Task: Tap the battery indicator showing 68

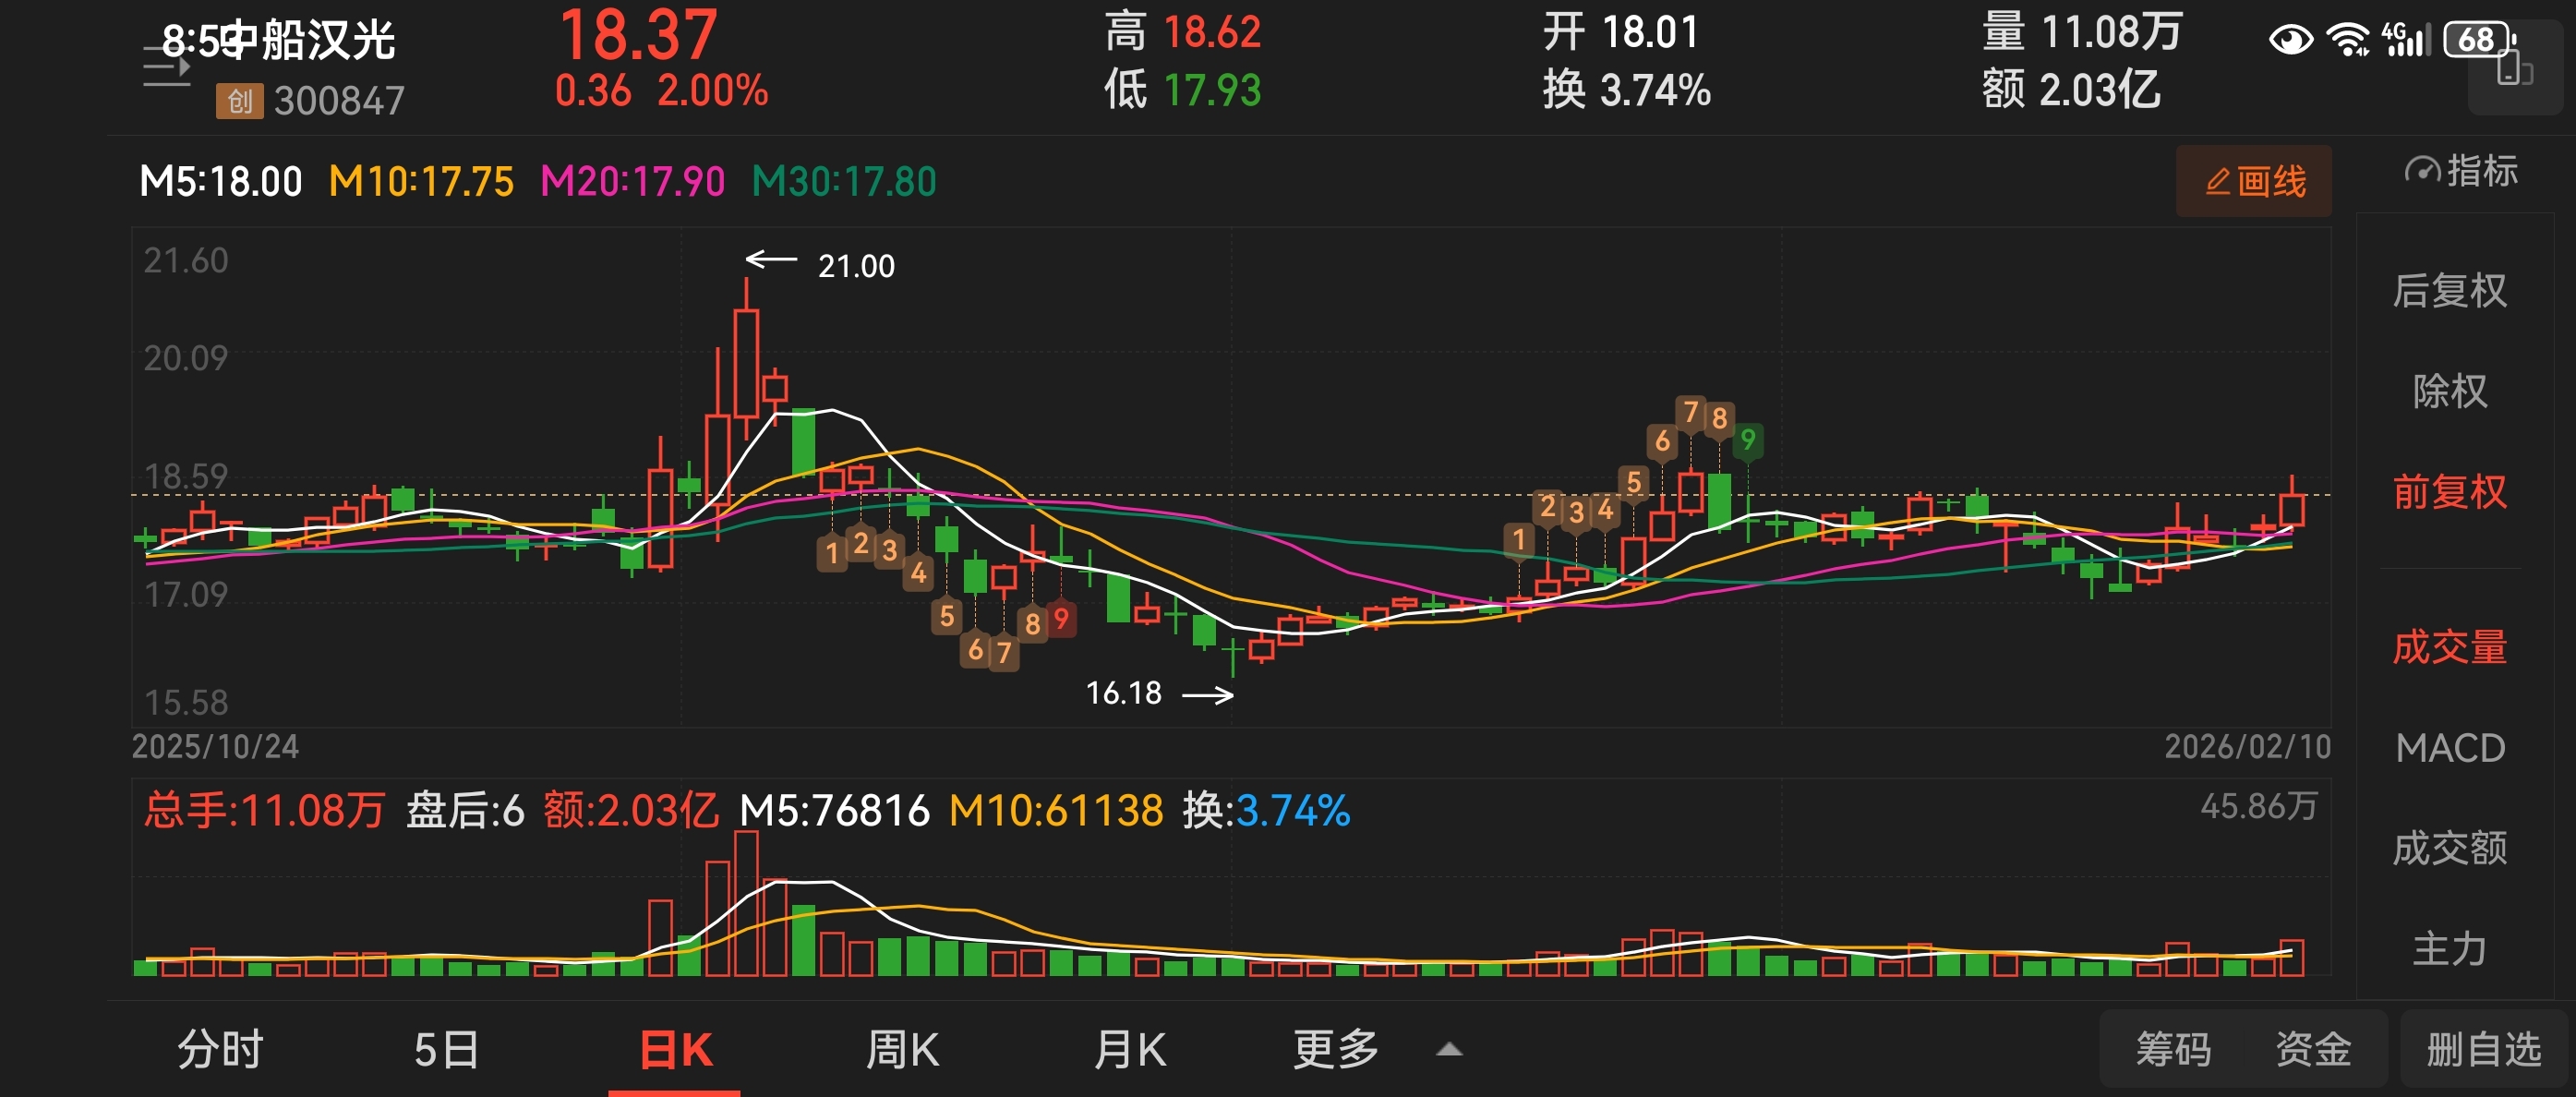Action: click(2477, 39)
